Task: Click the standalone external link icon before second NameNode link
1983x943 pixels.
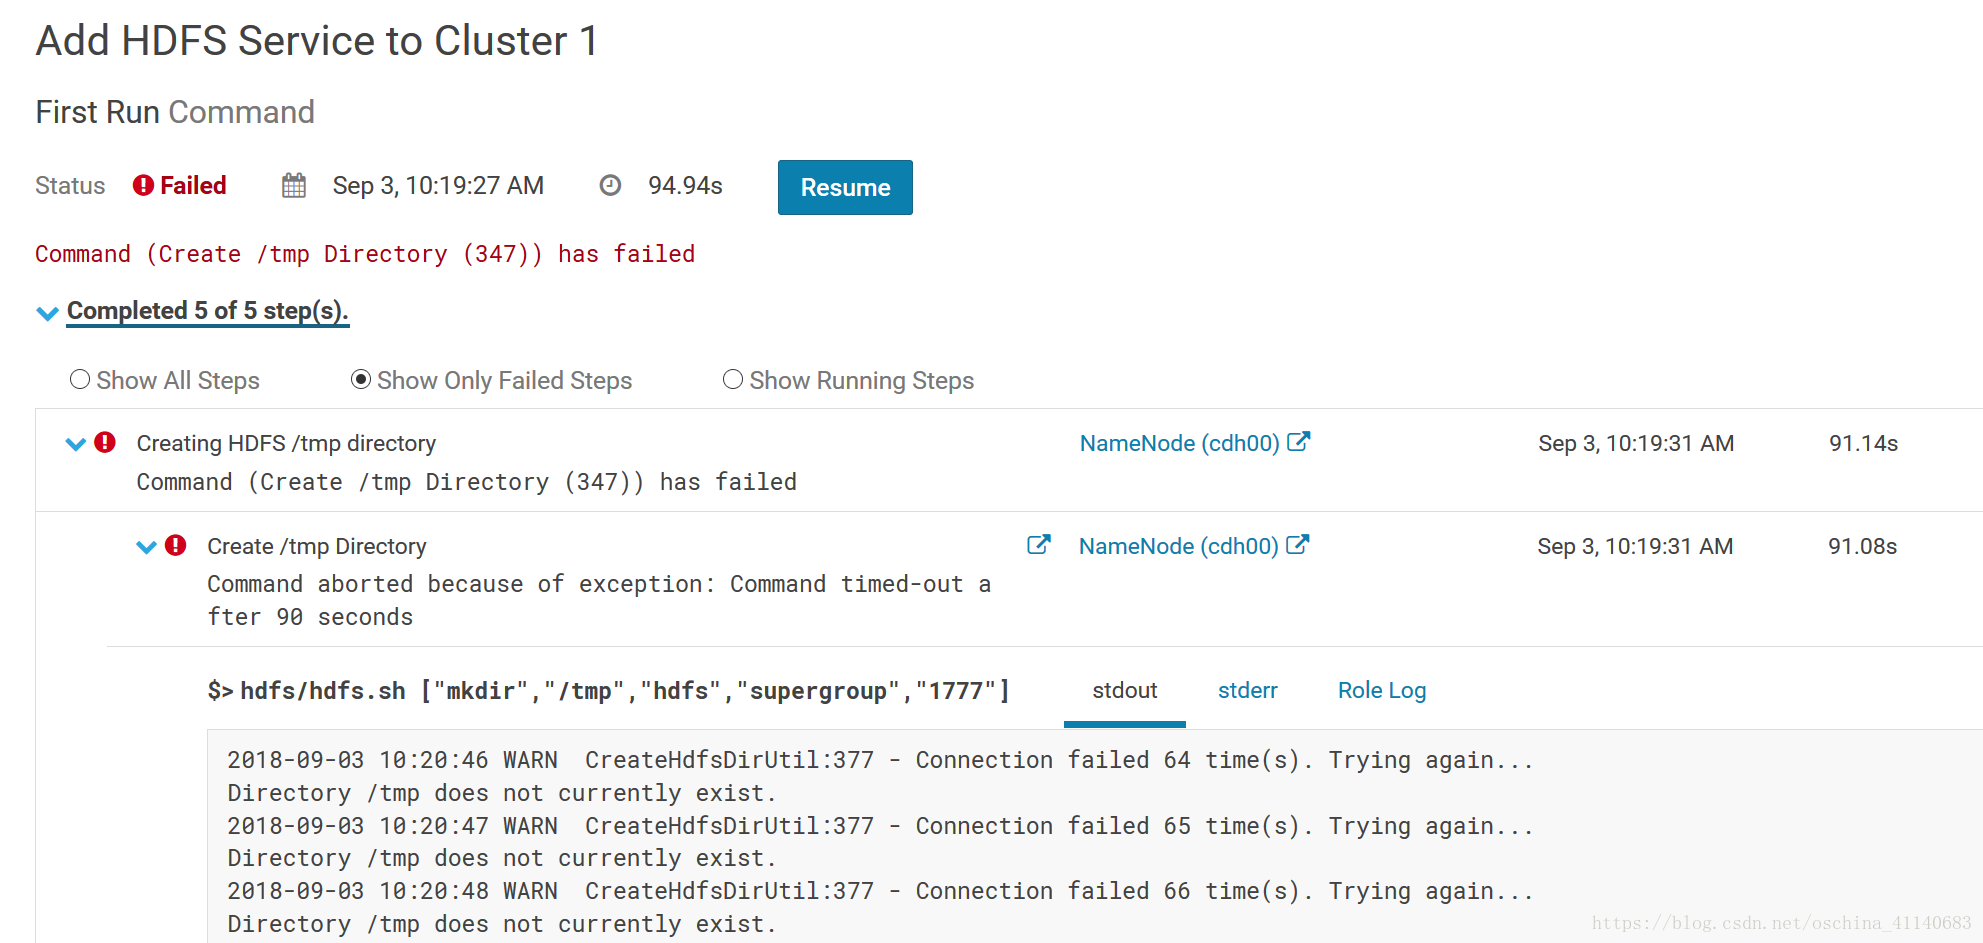Action: tap(1039, 544)
